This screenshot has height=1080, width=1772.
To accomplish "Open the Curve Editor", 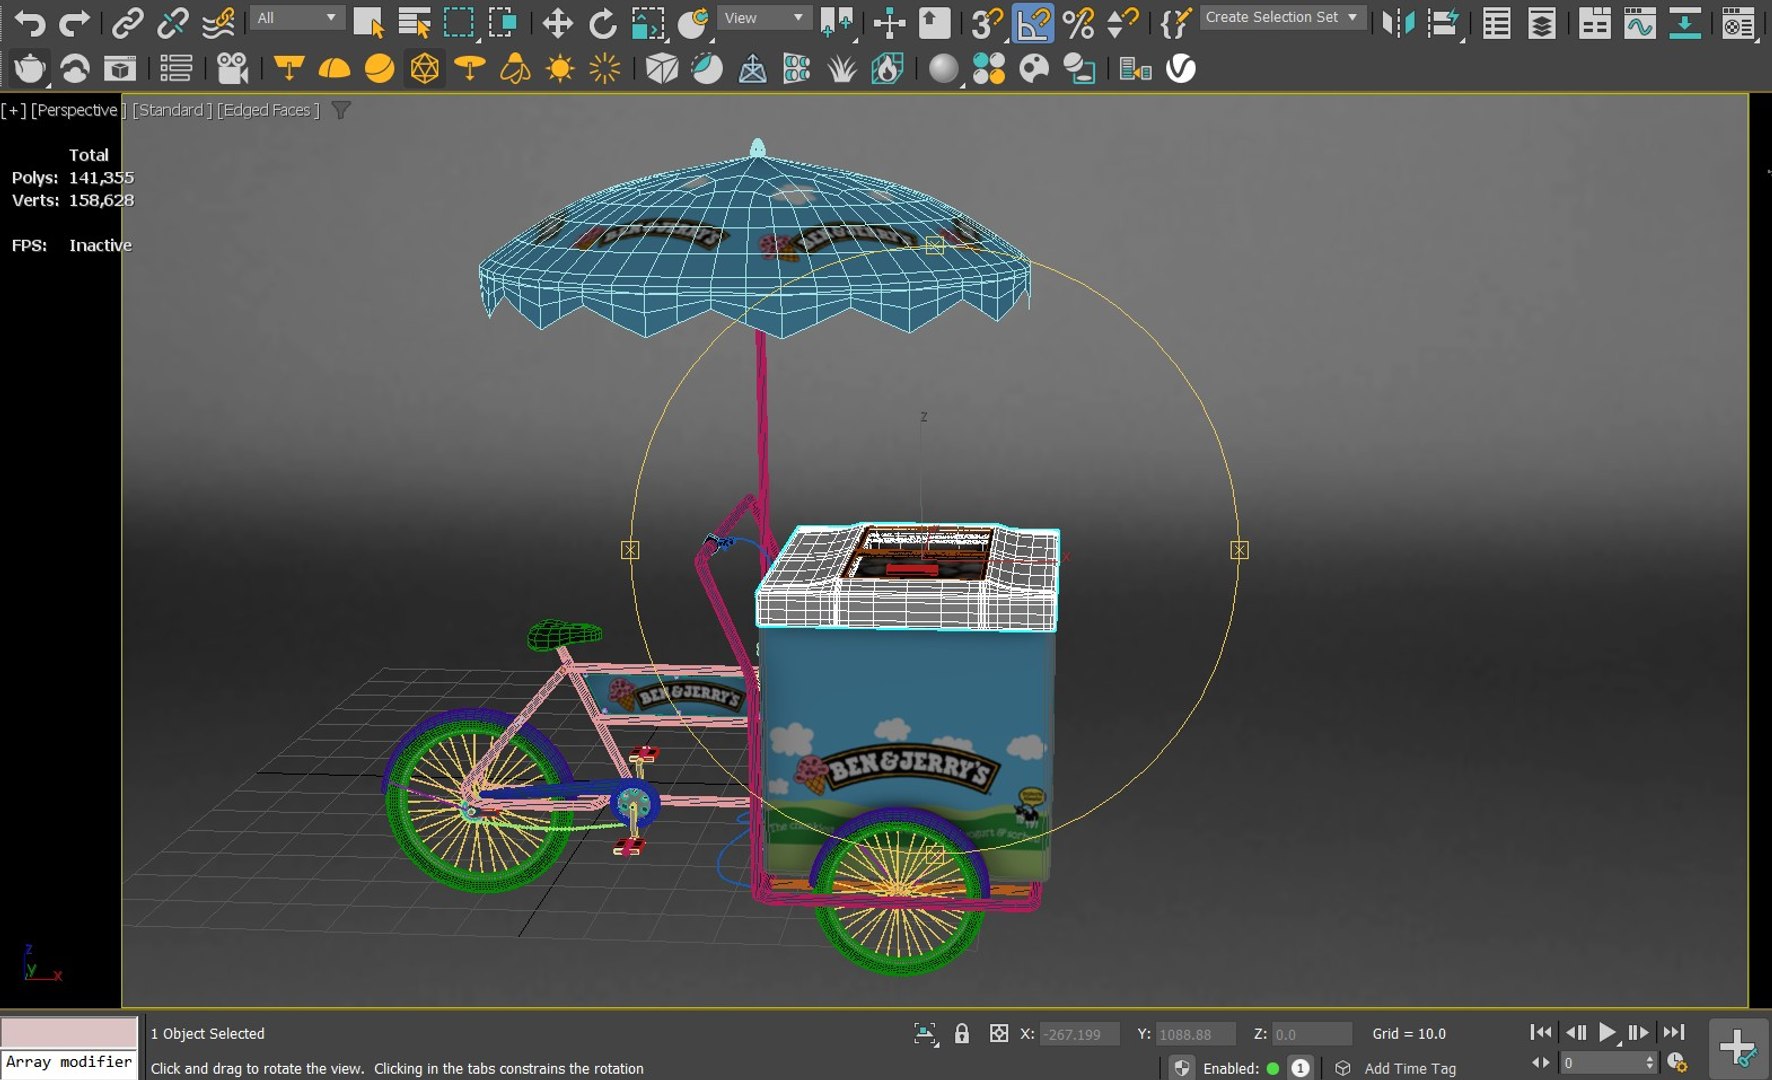I will tap(1639, 22).
